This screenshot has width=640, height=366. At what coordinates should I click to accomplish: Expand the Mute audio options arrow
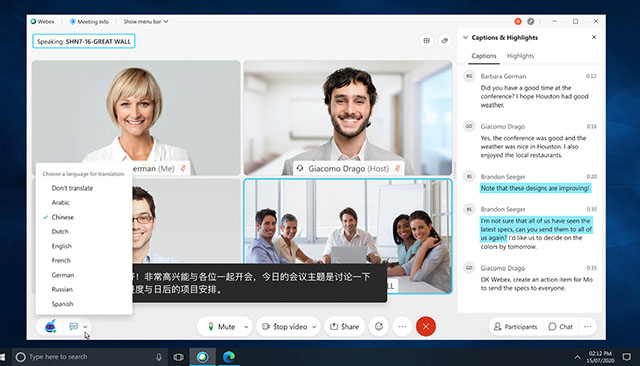(246, 326)
